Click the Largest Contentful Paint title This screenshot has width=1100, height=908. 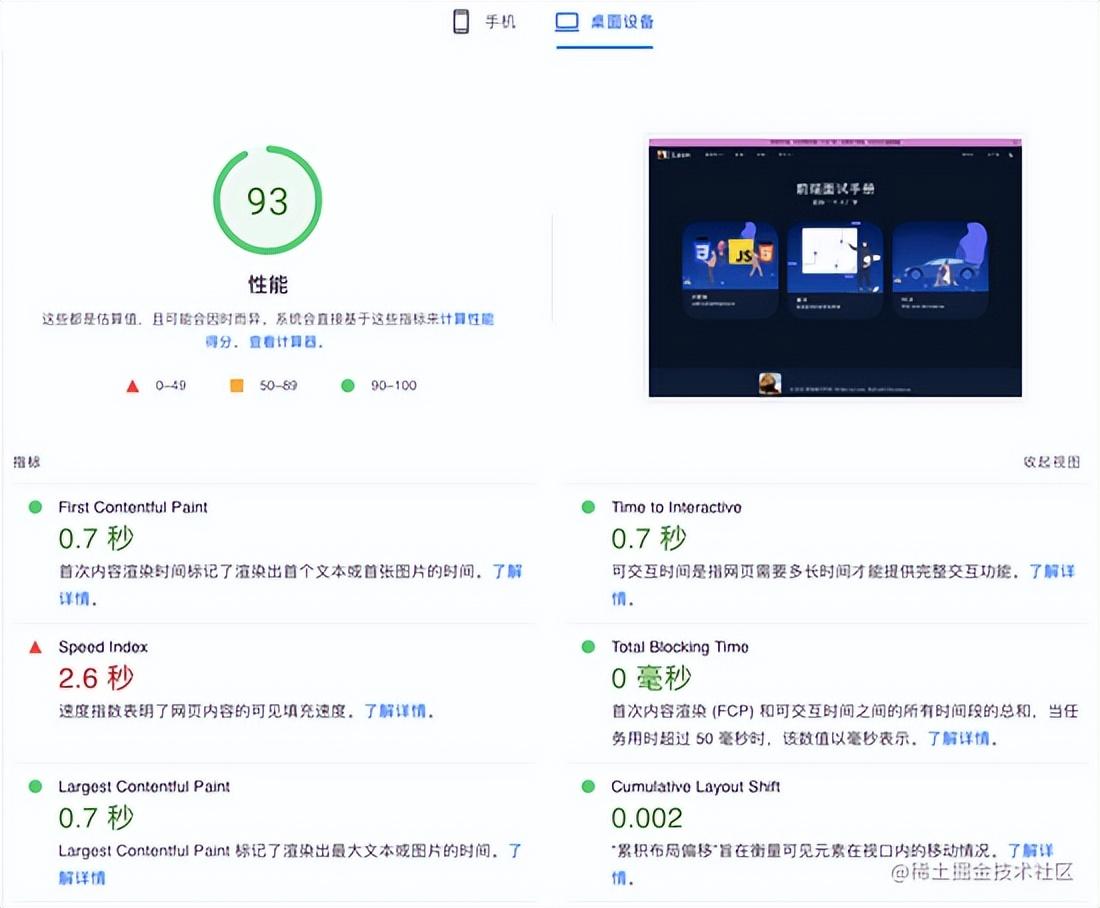point(144,787)
